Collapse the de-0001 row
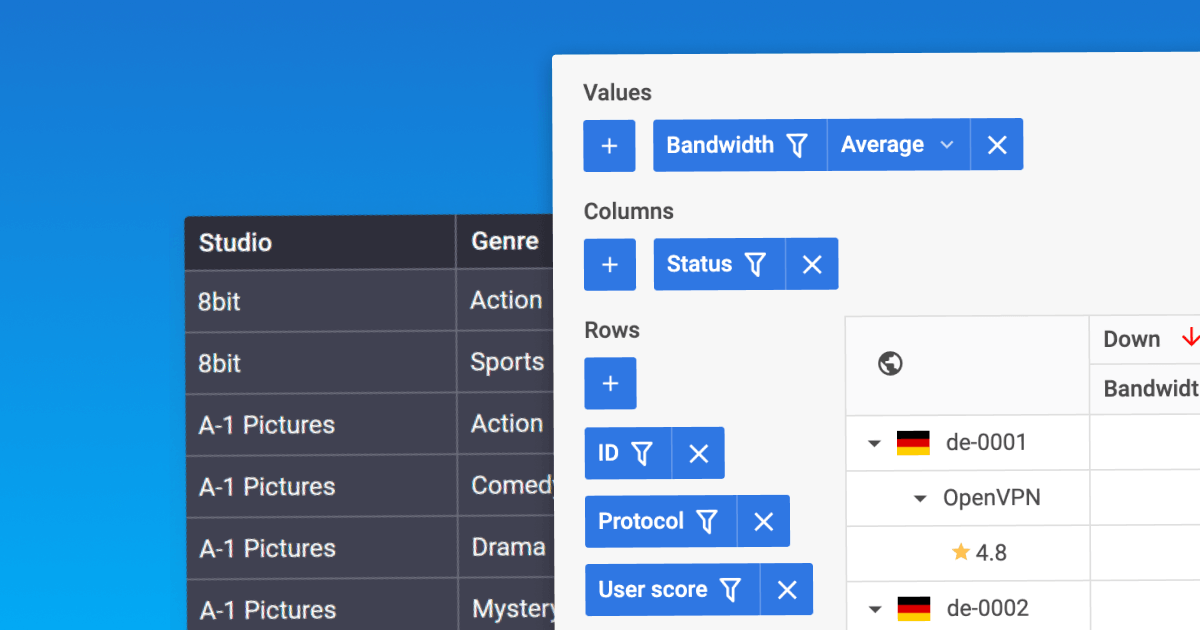The height and width of the screenshot is (630, 1200). point(874,442)
